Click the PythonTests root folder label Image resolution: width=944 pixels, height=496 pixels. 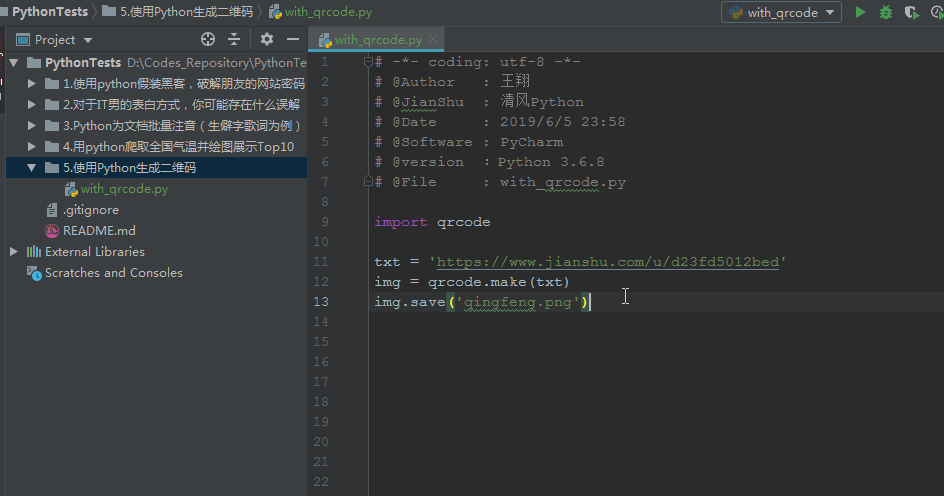(82, 63)
